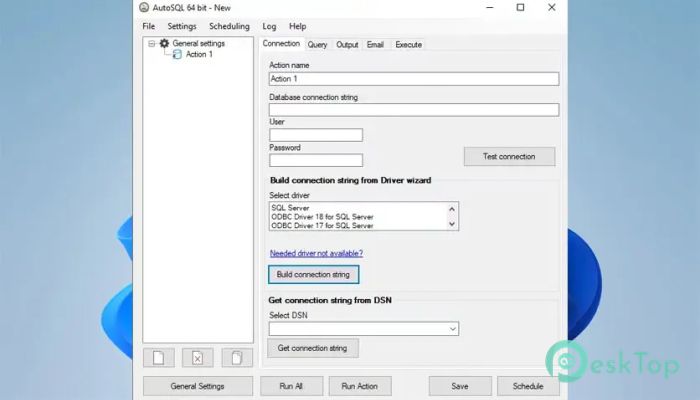The height and width of the screenshot is (400, 700).
Task: Switch to the Output tab
Action: click(347, 45)
